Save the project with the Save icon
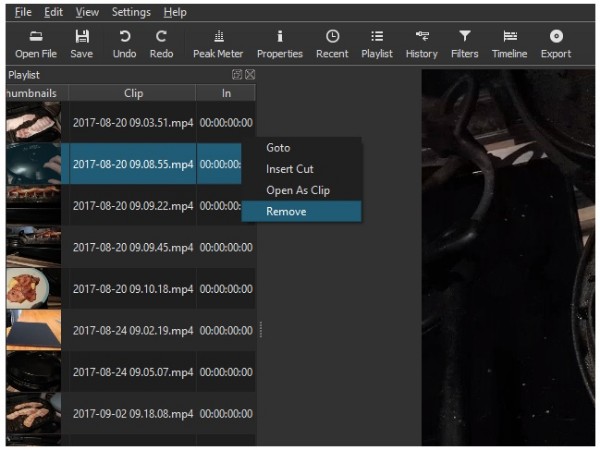Image resolution: width=600 pixels, height=450 pixels. 82,44
